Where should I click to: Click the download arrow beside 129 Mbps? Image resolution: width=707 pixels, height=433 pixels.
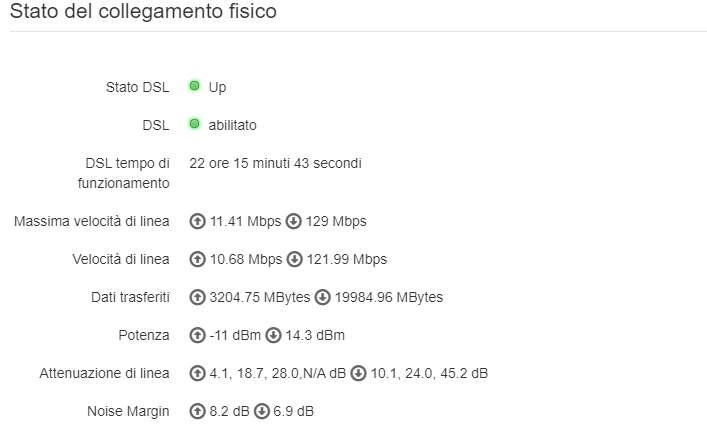click(293, 221)
